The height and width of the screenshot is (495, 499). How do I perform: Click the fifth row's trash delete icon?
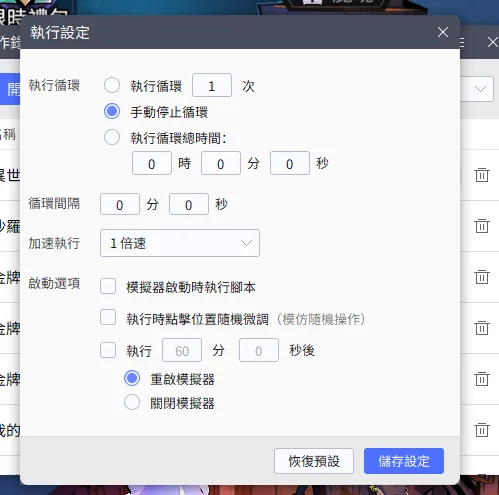coord(482,379)
